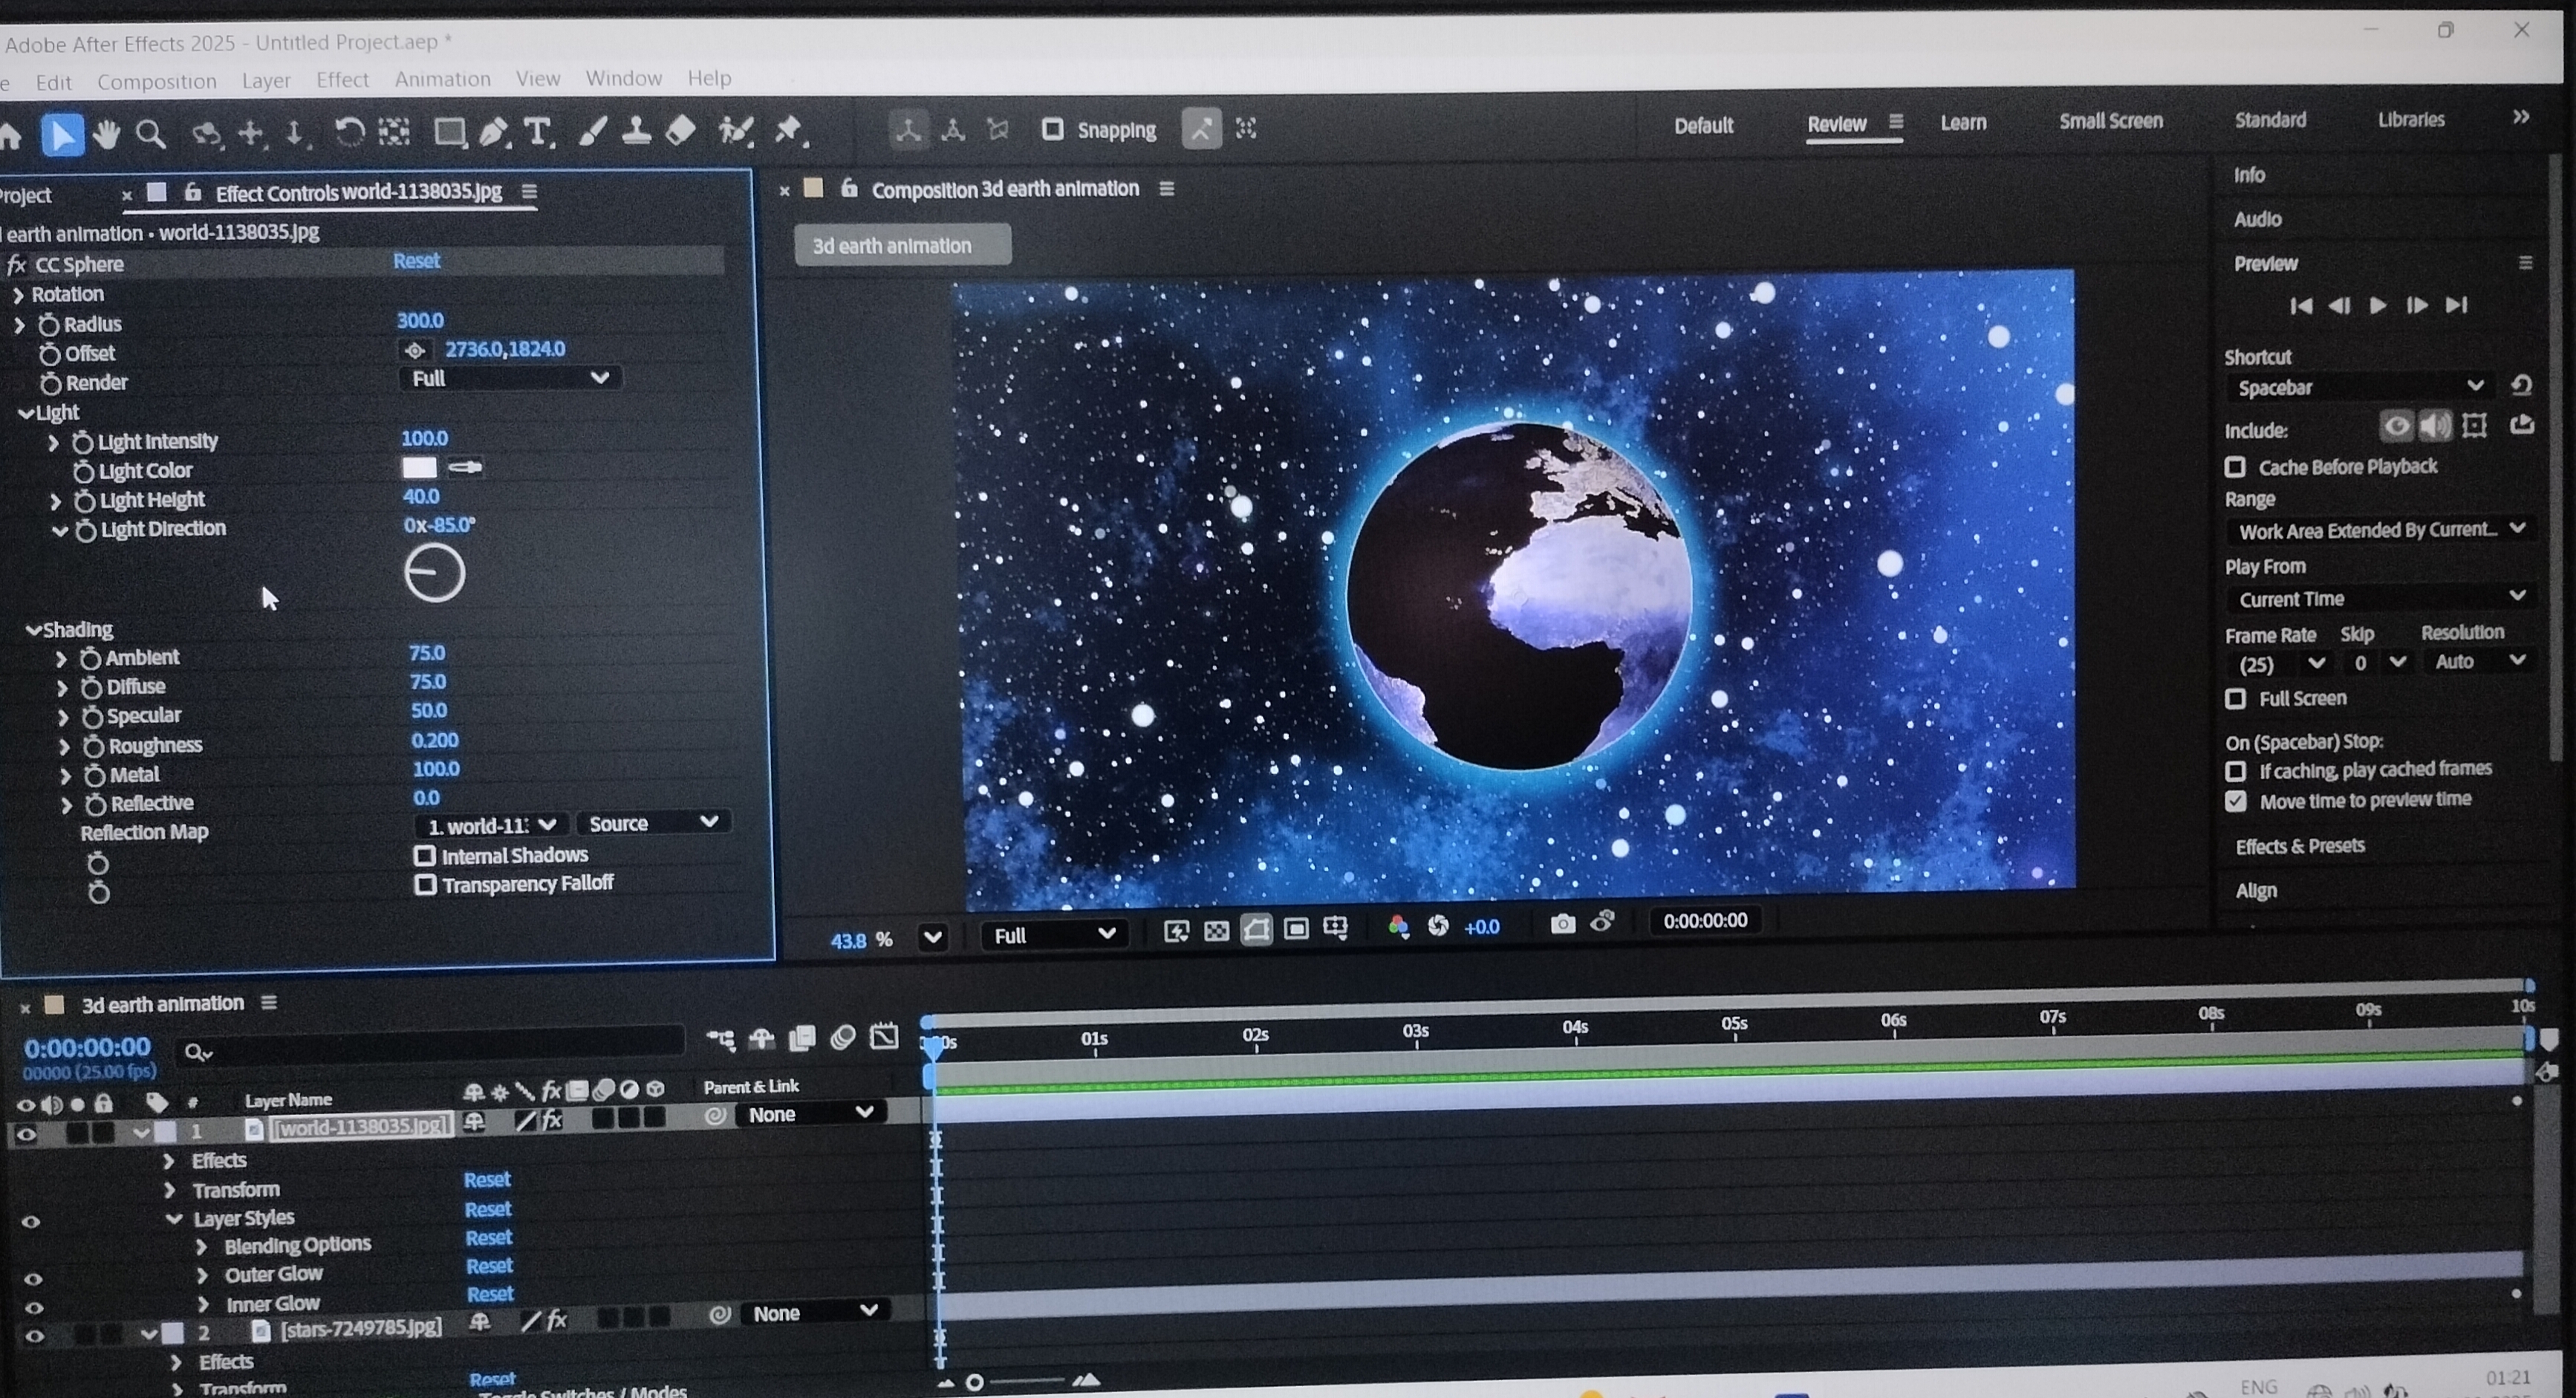Screen dimensions: 2576x1398
Task: Open the Play From Current Time dropdown
Action: [2380, 598]
